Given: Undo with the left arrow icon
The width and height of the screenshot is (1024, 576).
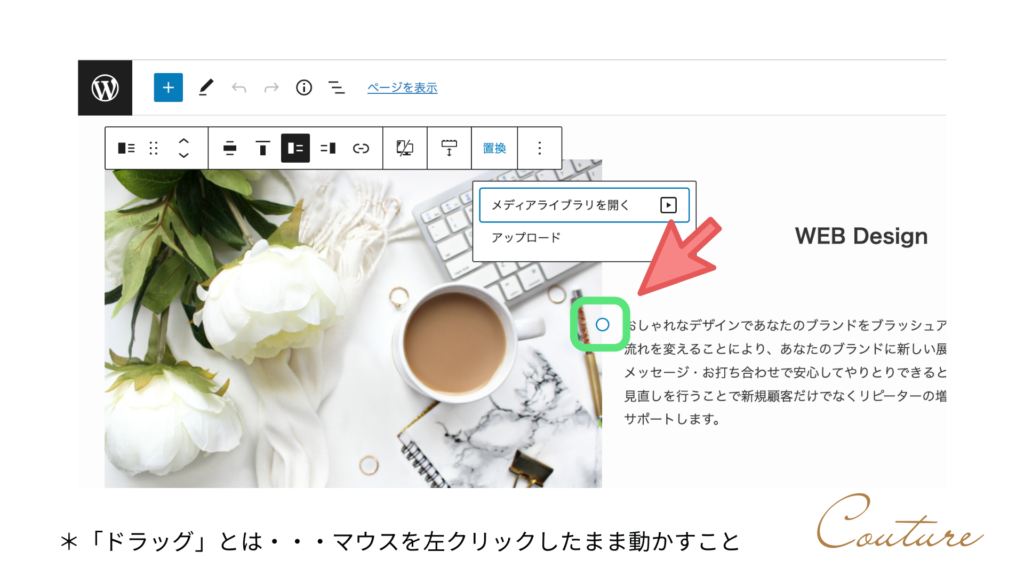Looking at the screenshot, I should tap(239, 88).
